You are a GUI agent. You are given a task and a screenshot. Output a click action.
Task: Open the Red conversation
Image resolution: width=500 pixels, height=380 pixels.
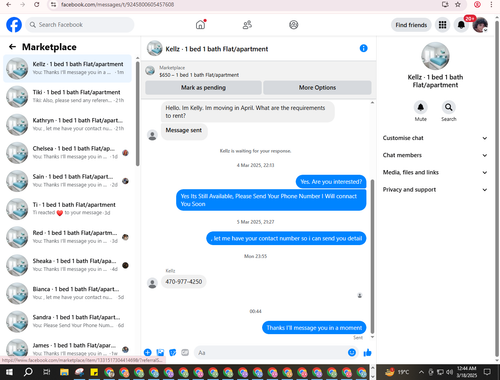pos(68,237)
